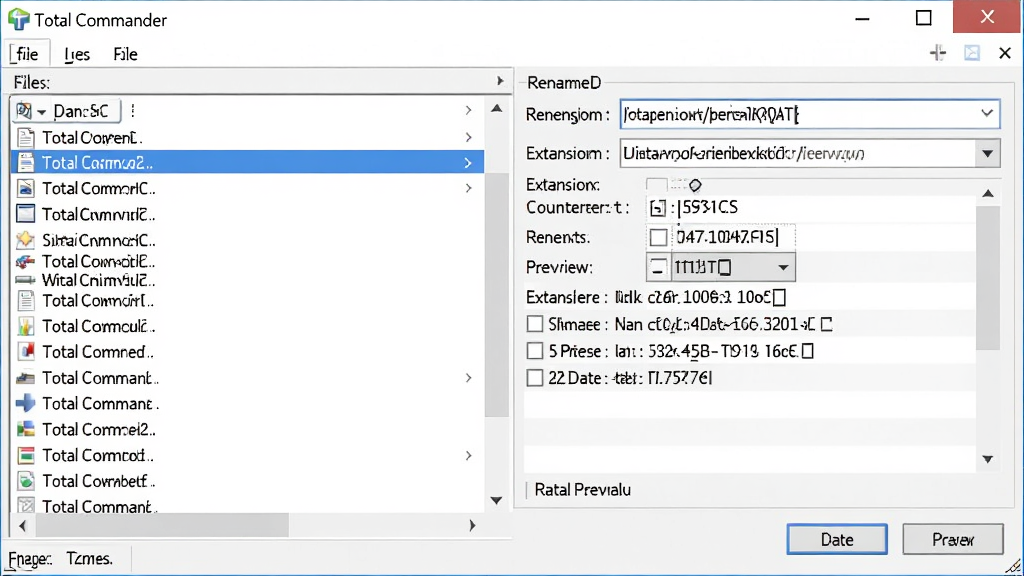Click the three-dot icon next to Danc&C
This screenshot has height=576, width=1024.
tap(133, 110)
